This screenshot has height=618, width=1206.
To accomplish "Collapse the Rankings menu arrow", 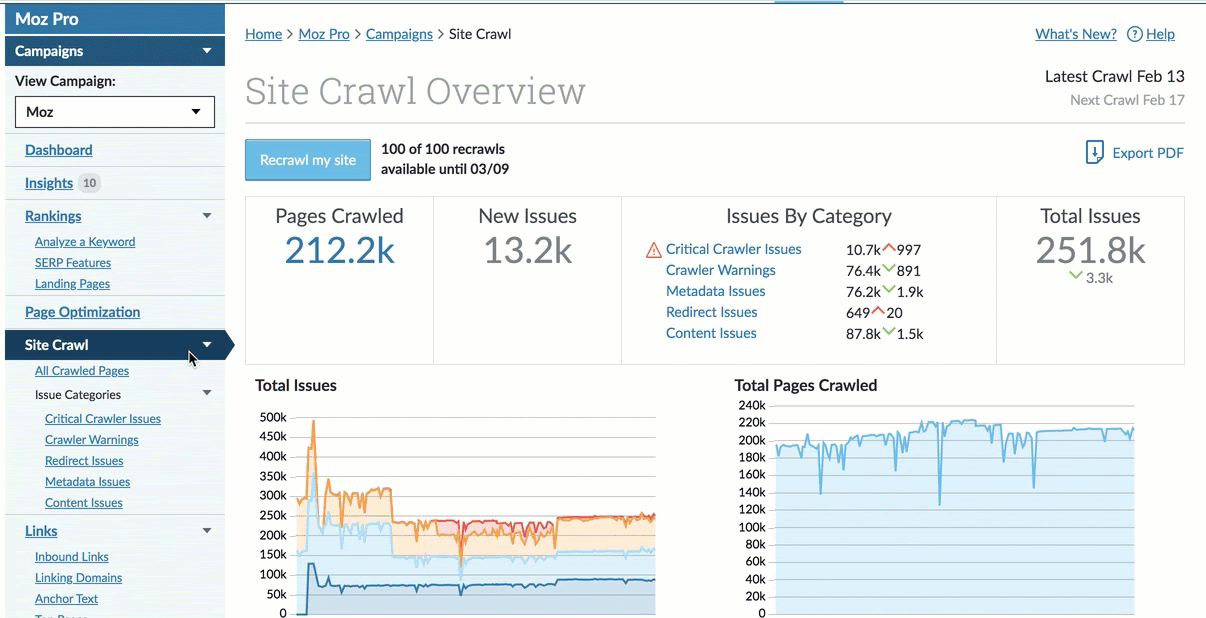I will coord(207,216).
